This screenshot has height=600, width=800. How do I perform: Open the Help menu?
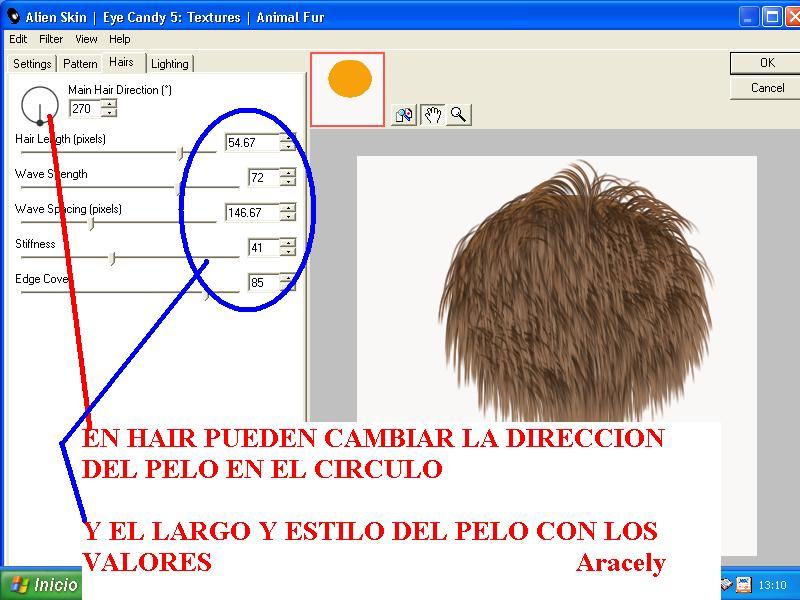[x=119, y=39]
